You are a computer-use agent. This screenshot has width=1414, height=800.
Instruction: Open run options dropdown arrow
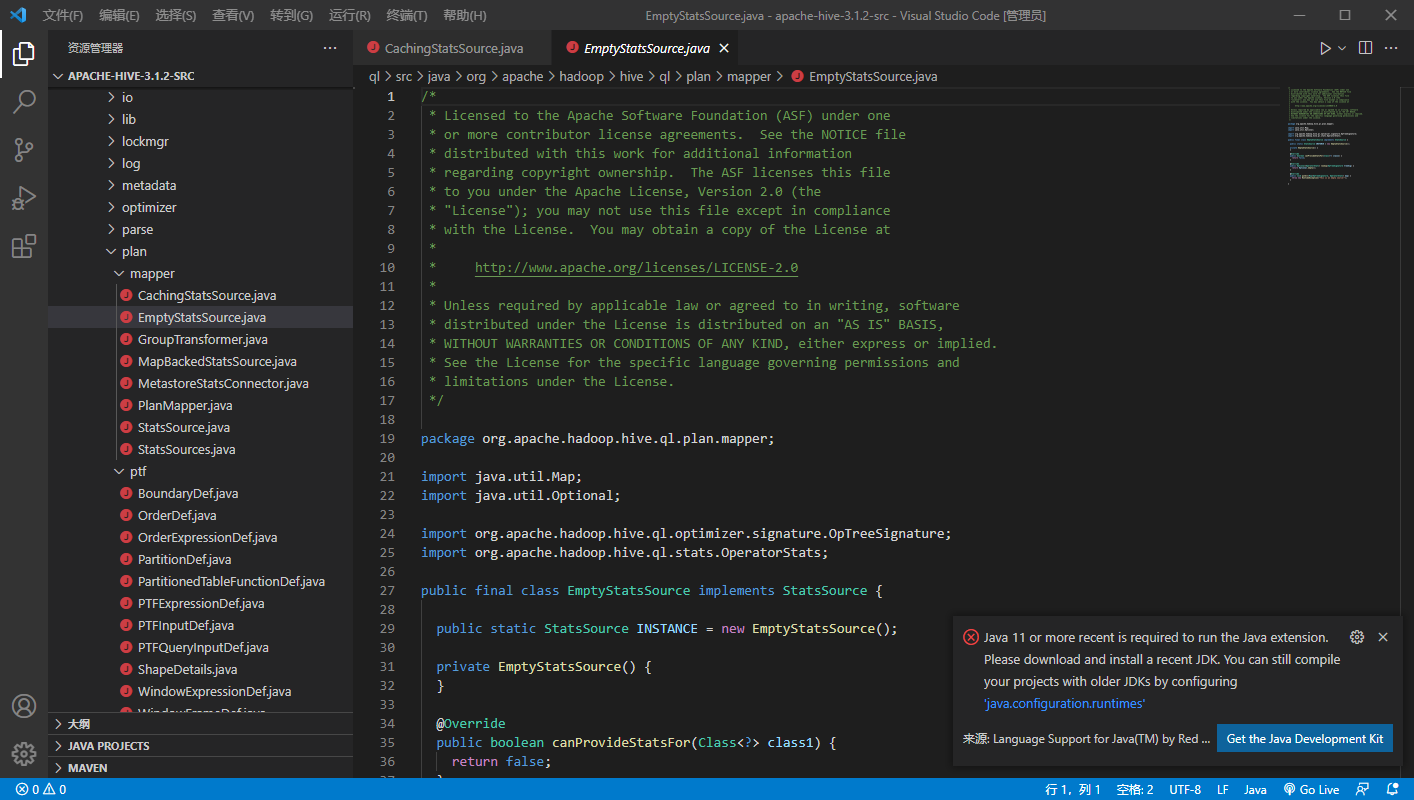pyautogui.click(x=1342, y=48)
